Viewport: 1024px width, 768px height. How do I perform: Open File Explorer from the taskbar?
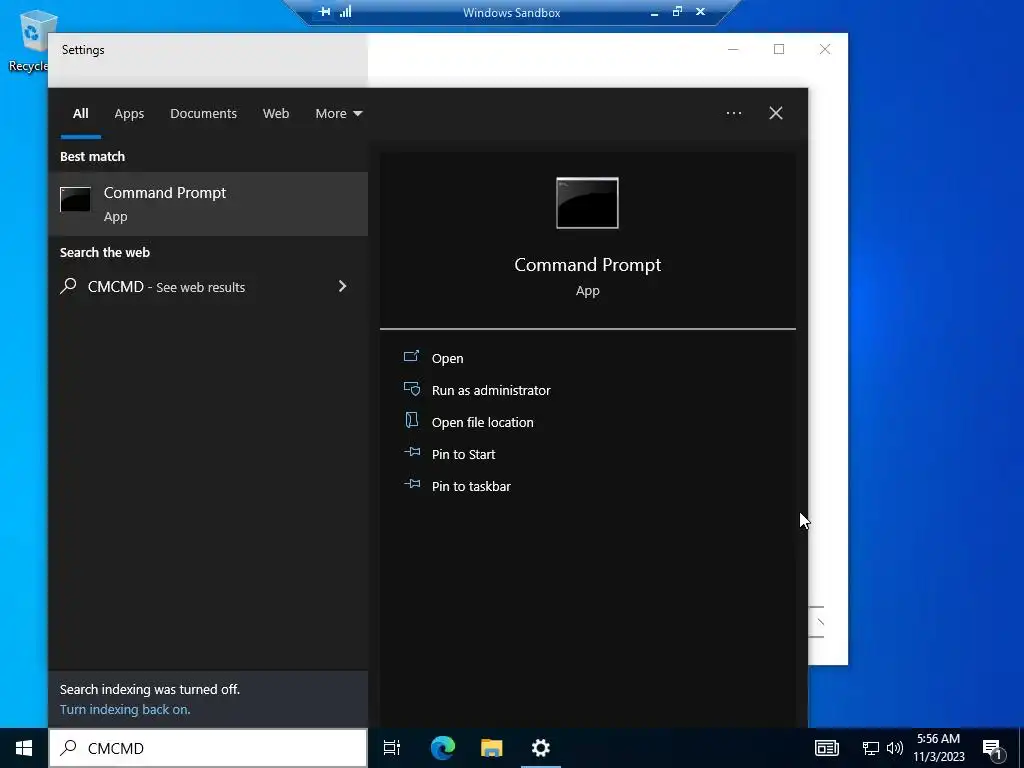(492, 748)
